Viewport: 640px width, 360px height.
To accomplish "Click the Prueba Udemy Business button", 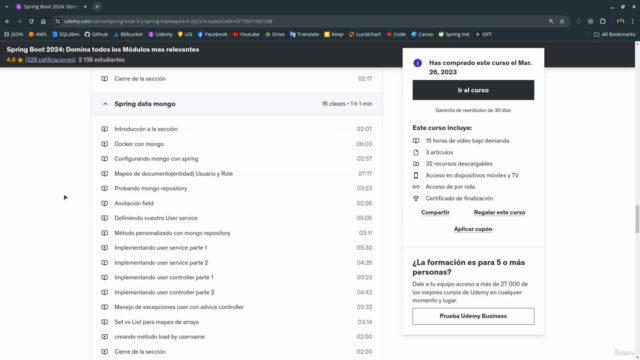I will pyautogui.click(x=473, y=316).
